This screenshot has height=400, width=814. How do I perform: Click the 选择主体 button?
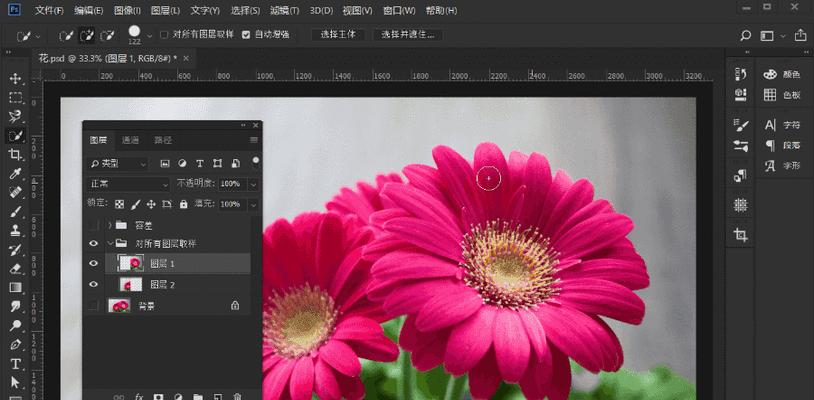(338, 35)
